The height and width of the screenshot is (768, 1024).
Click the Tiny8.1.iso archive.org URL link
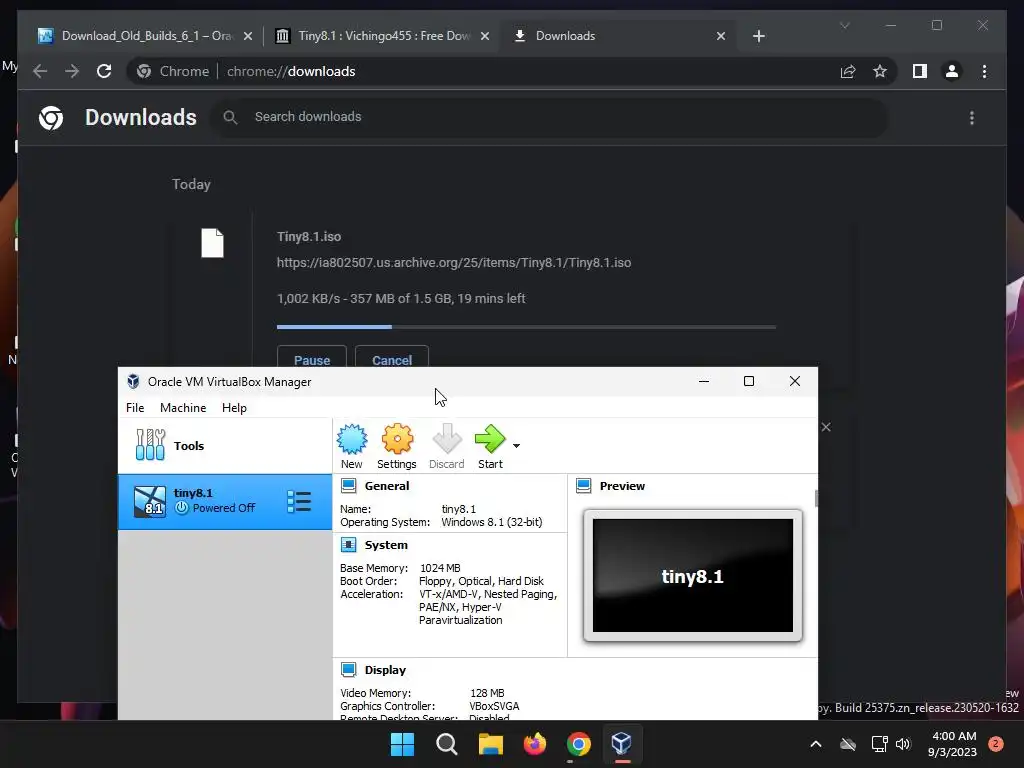(454, 263)
